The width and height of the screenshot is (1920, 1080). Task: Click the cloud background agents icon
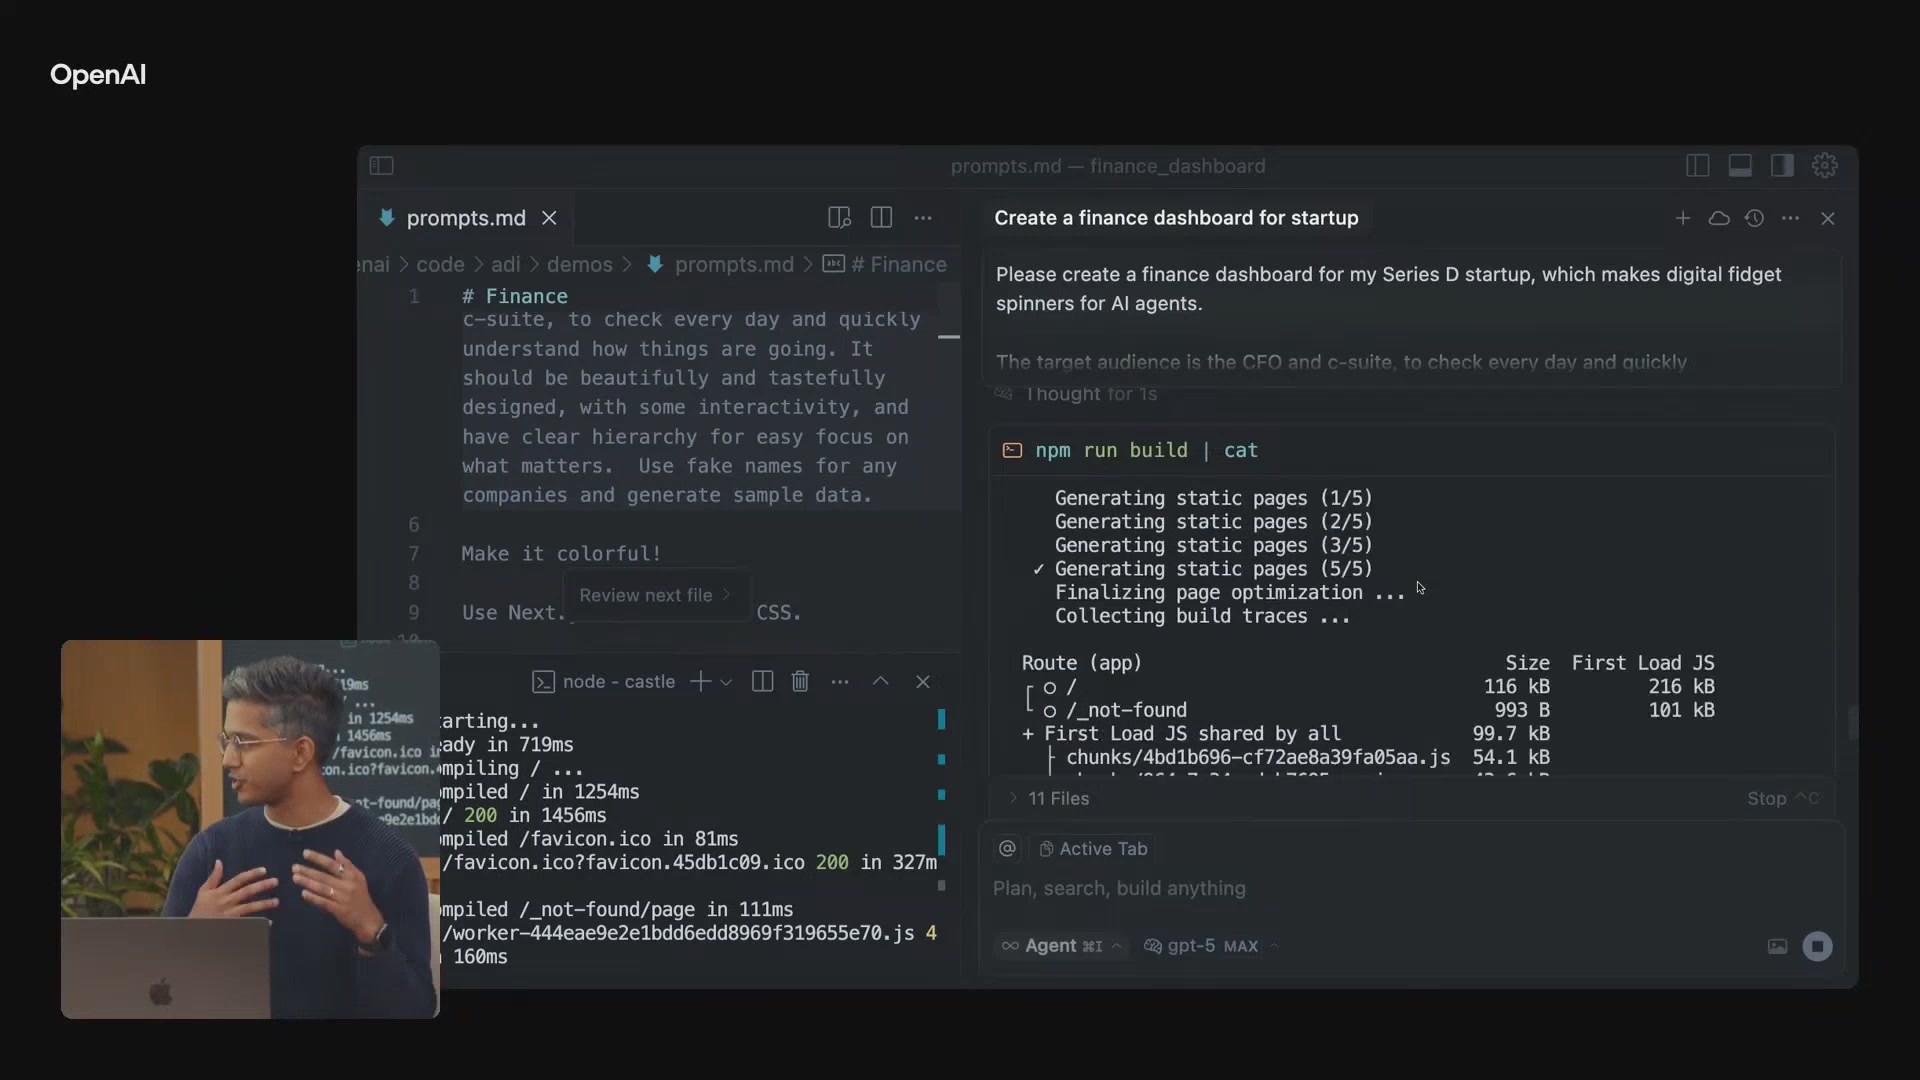point(1719,218)
